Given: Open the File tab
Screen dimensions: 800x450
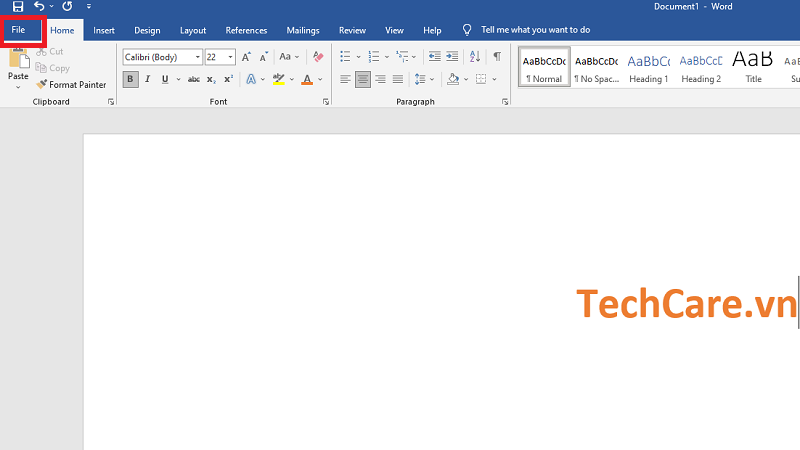Looking at the screenshot, I should [18, 30].
